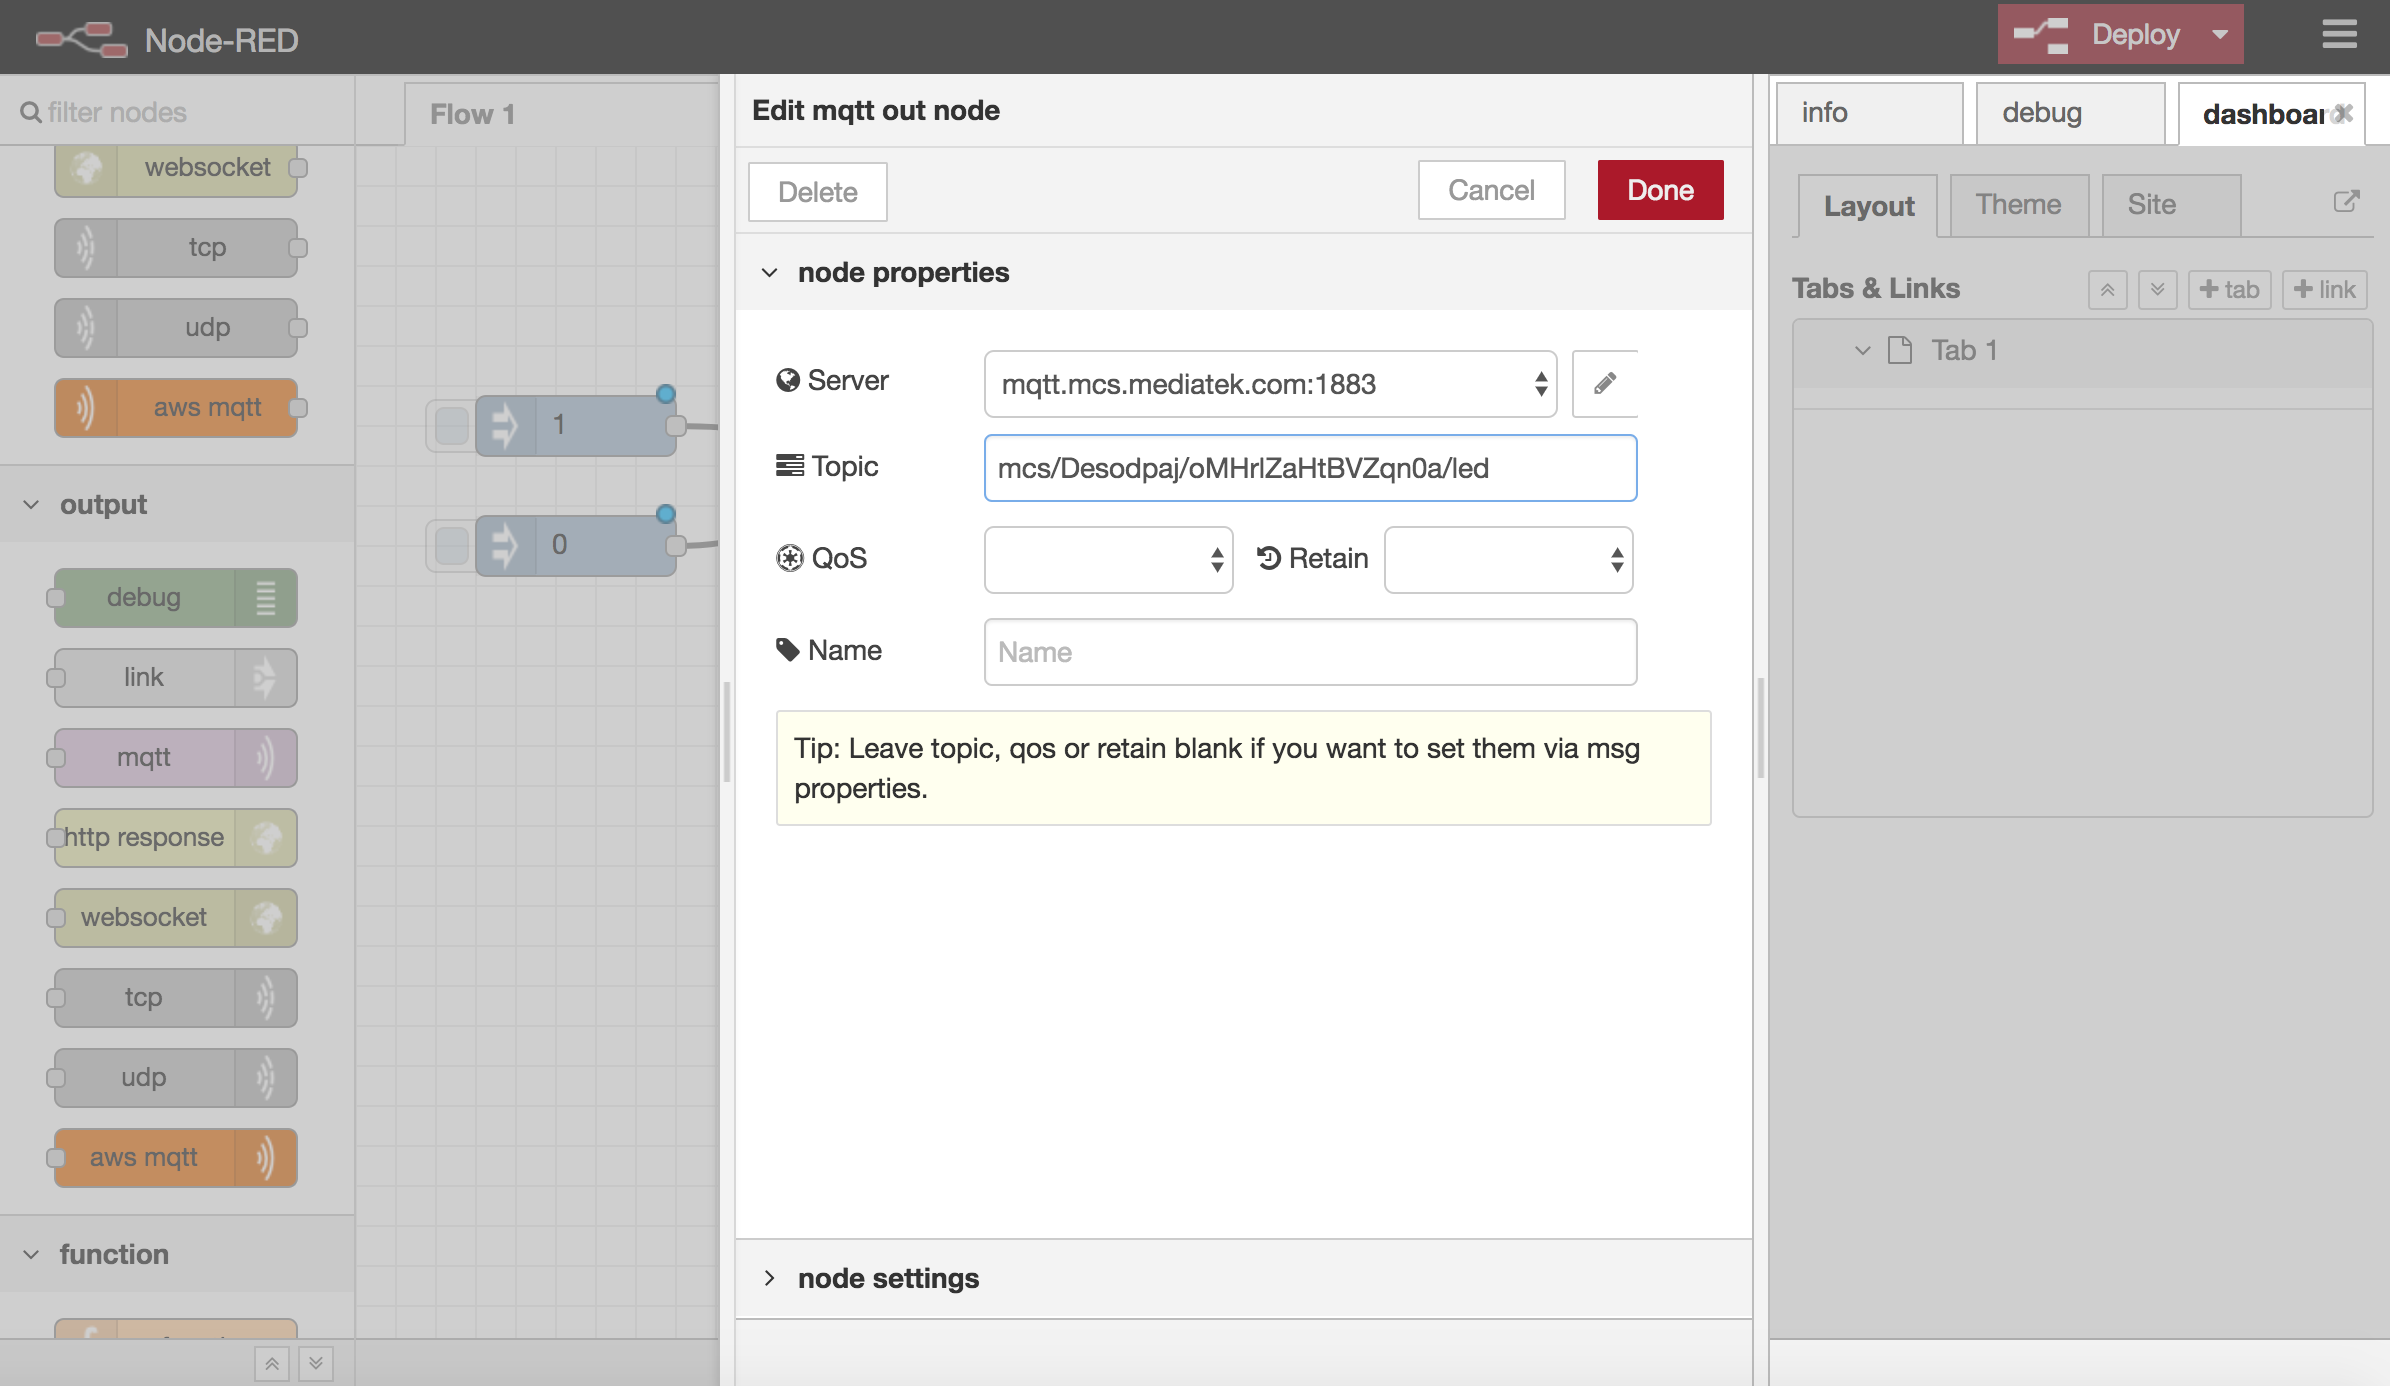
Task: Select the udp input palette node
Action: click(x=176, y=328)
